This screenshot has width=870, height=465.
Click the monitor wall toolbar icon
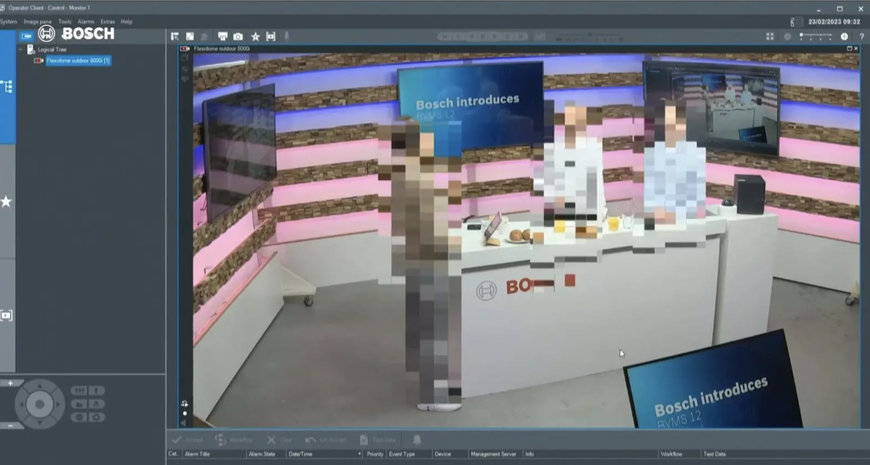click(x=222, y=36)
